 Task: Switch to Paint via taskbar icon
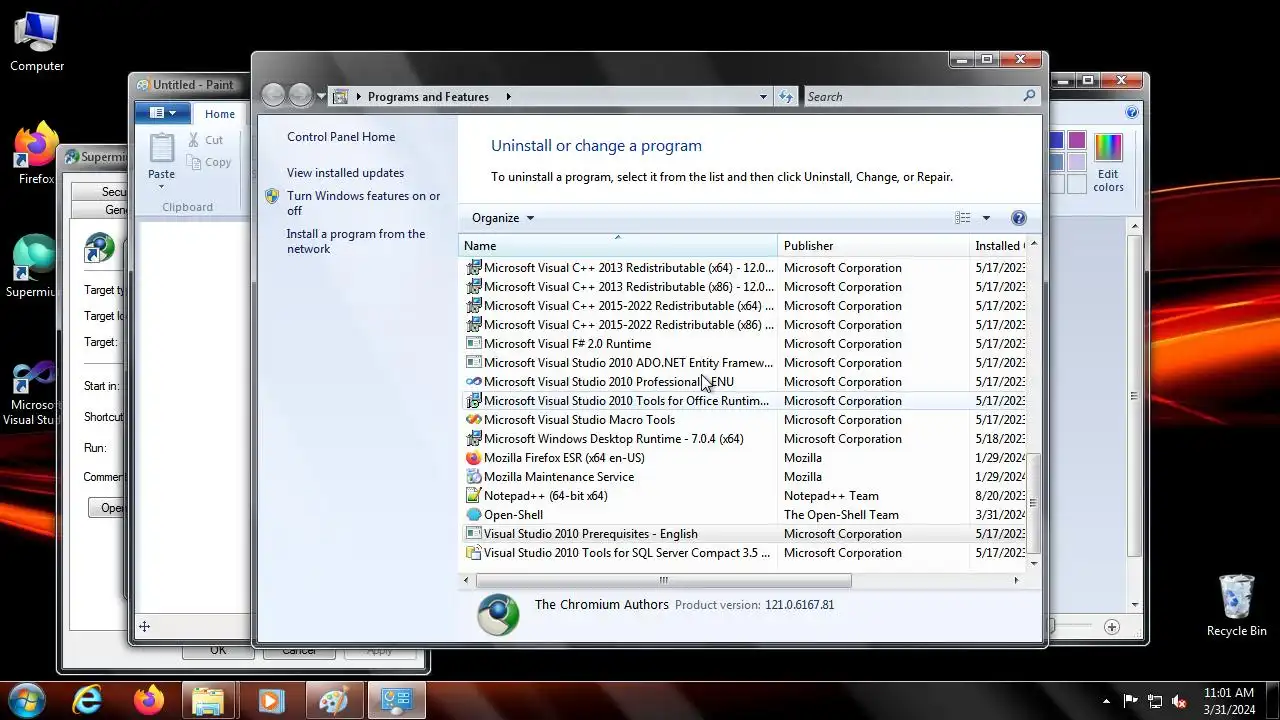332,700
